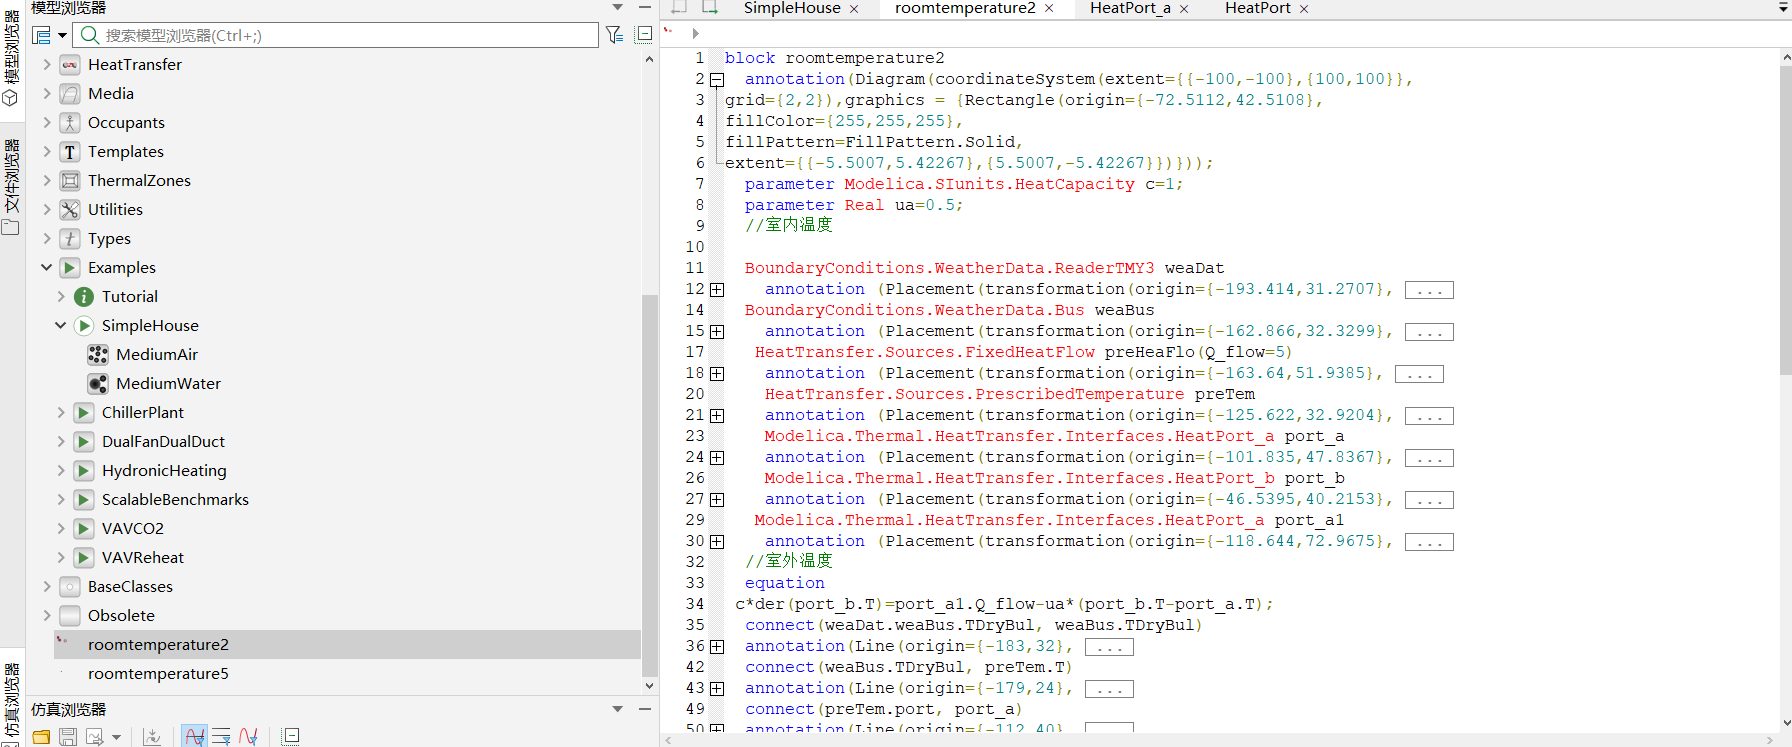
Task: Select roomtemperature5 in the tree
Action: 158,674
